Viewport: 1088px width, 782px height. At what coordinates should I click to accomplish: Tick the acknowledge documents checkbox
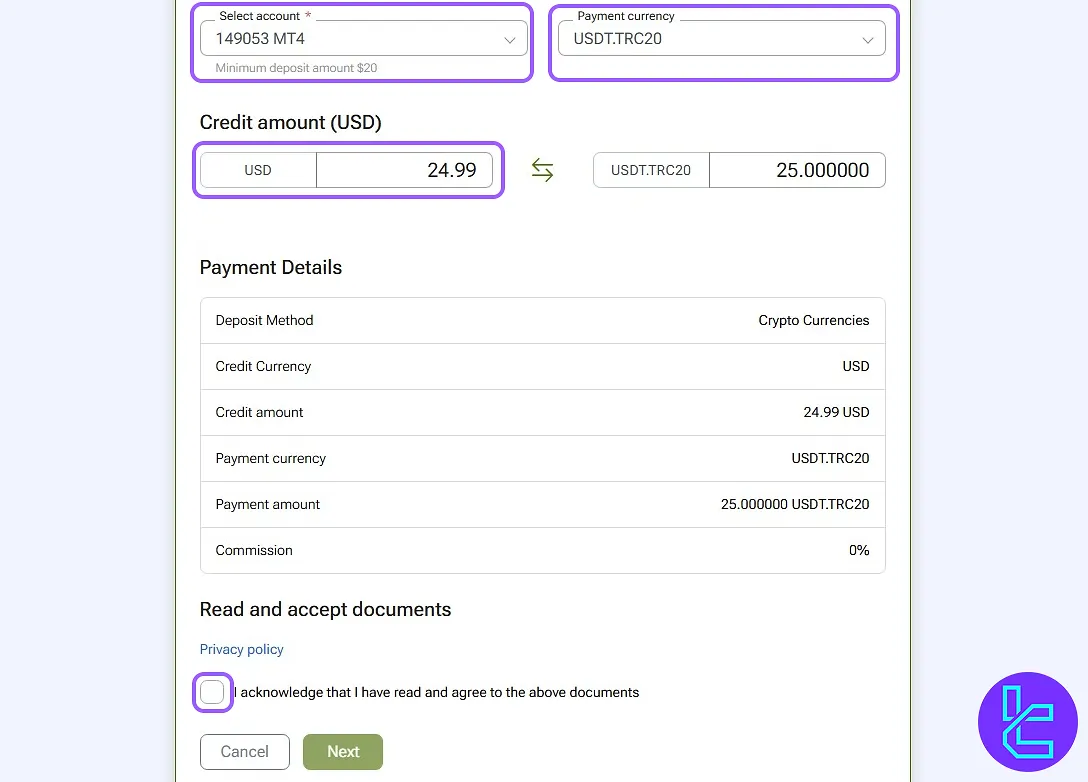[212, 692]
